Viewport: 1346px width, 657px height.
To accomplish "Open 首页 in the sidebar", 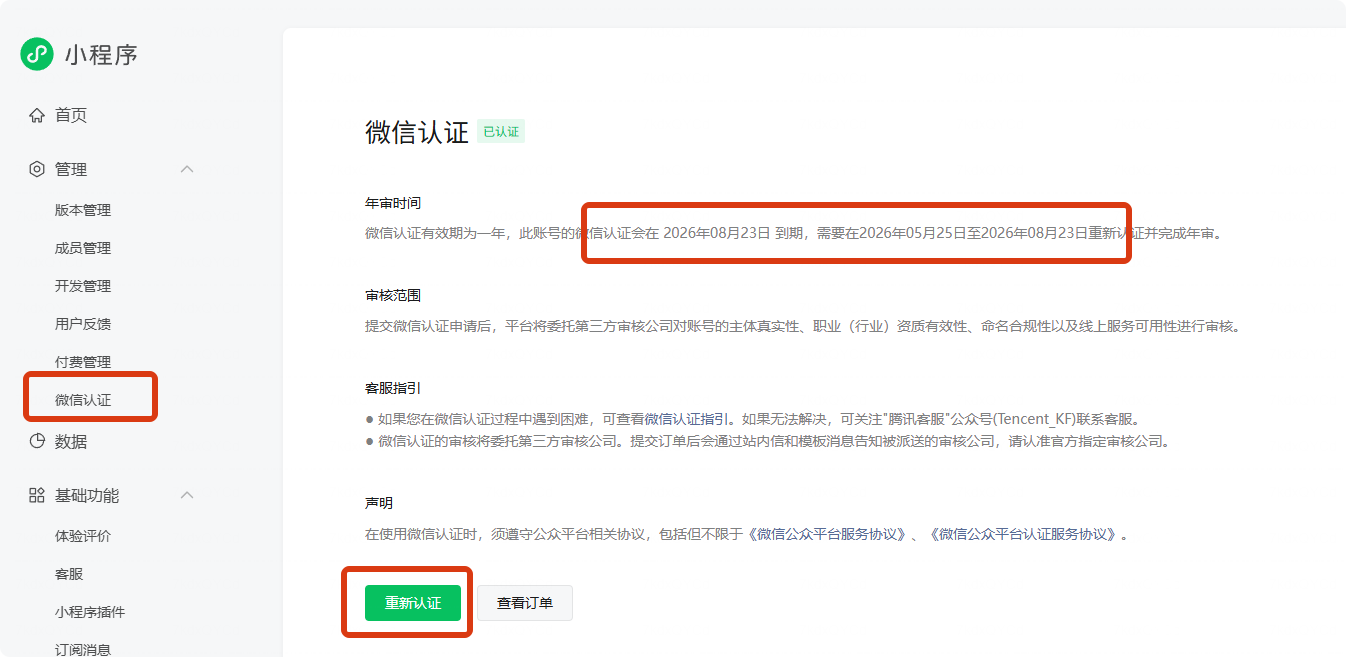I will (71, 115).
